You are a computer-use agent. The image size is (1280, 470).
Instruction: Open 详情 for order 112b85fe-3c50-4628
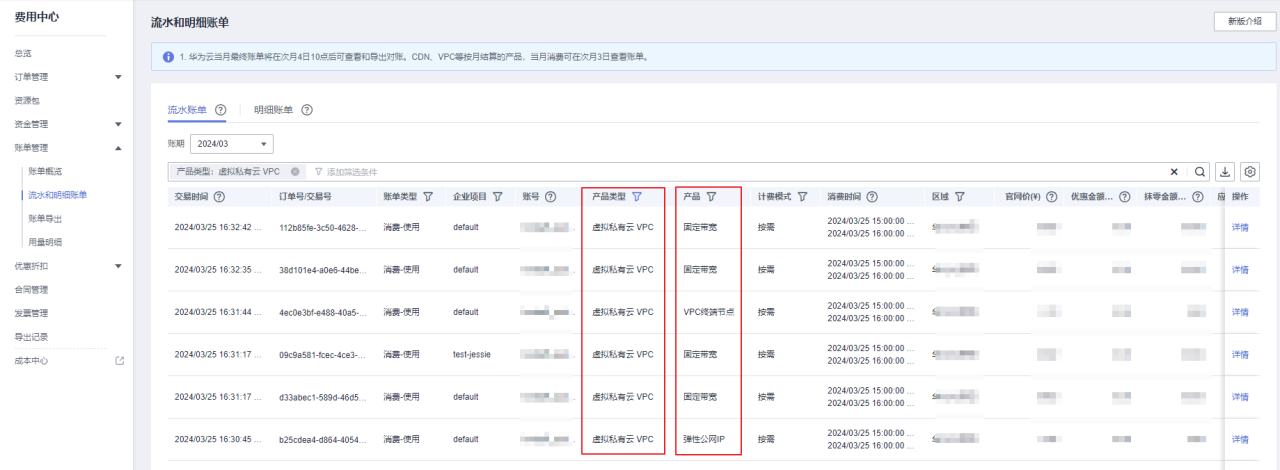pos(1240,227)
